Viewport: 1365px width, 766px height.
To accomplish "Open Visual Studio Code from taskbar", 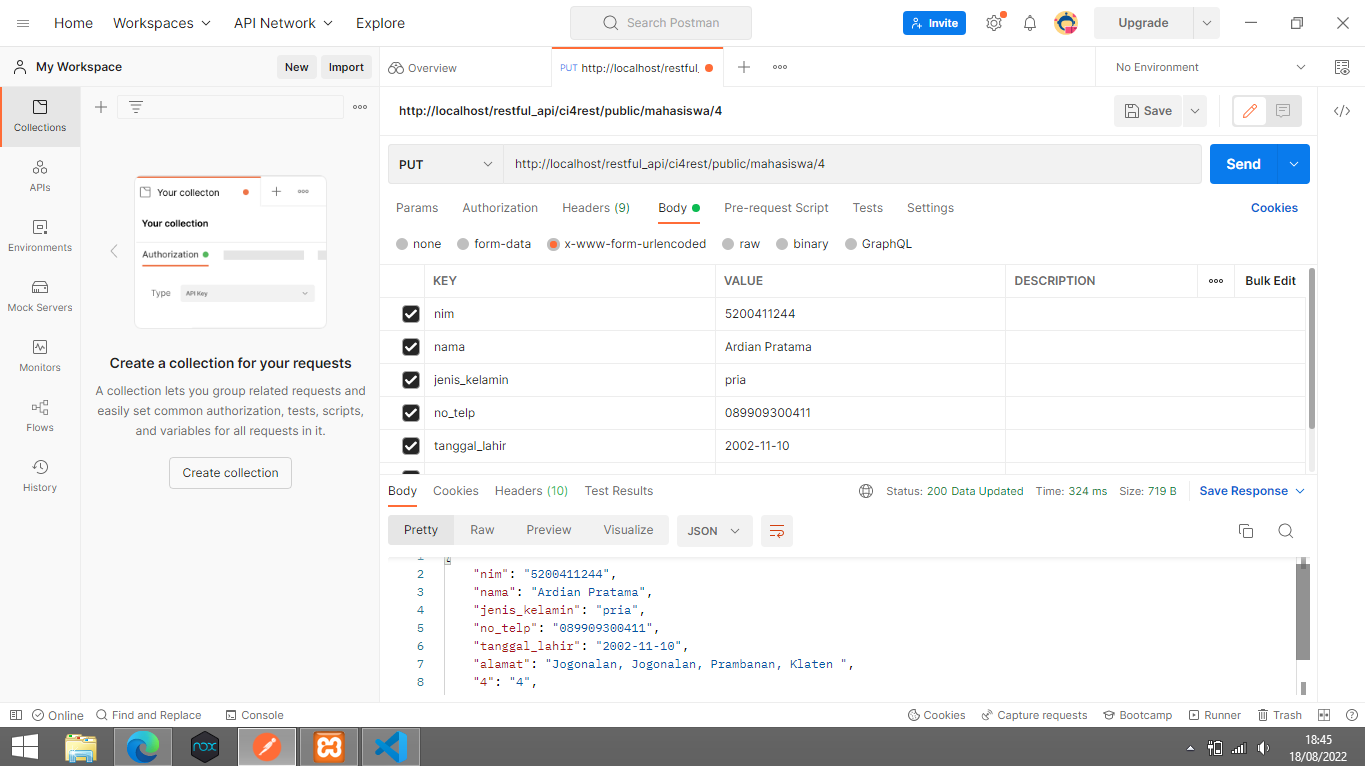I will tap(391, 747).
